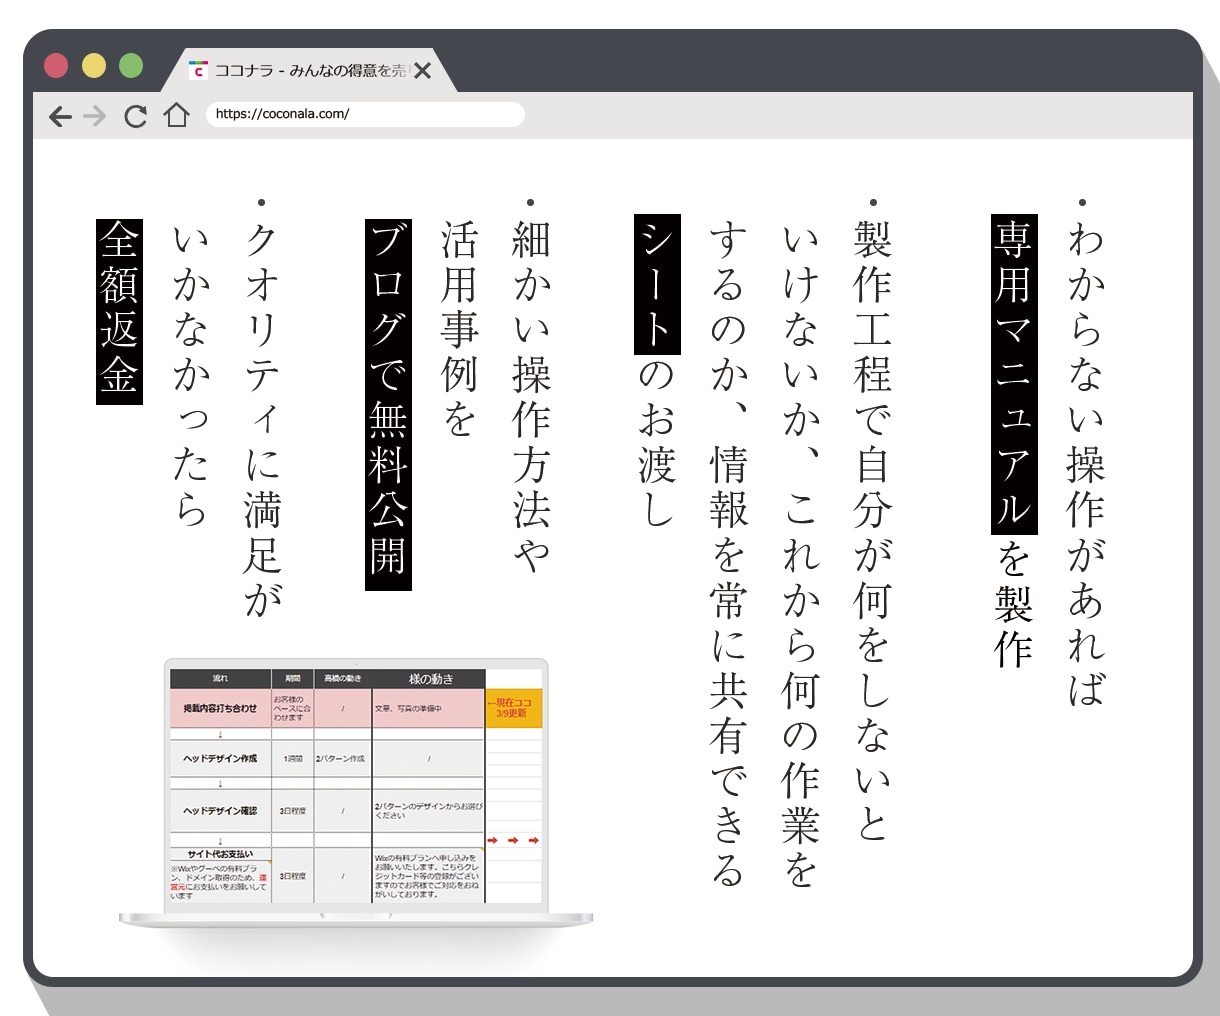Image resolution: width=1220 pixels, height=1016 pixels.
Task: Go back with the left arrow icon
Action: pyautogui.click(x=60, y=116)
